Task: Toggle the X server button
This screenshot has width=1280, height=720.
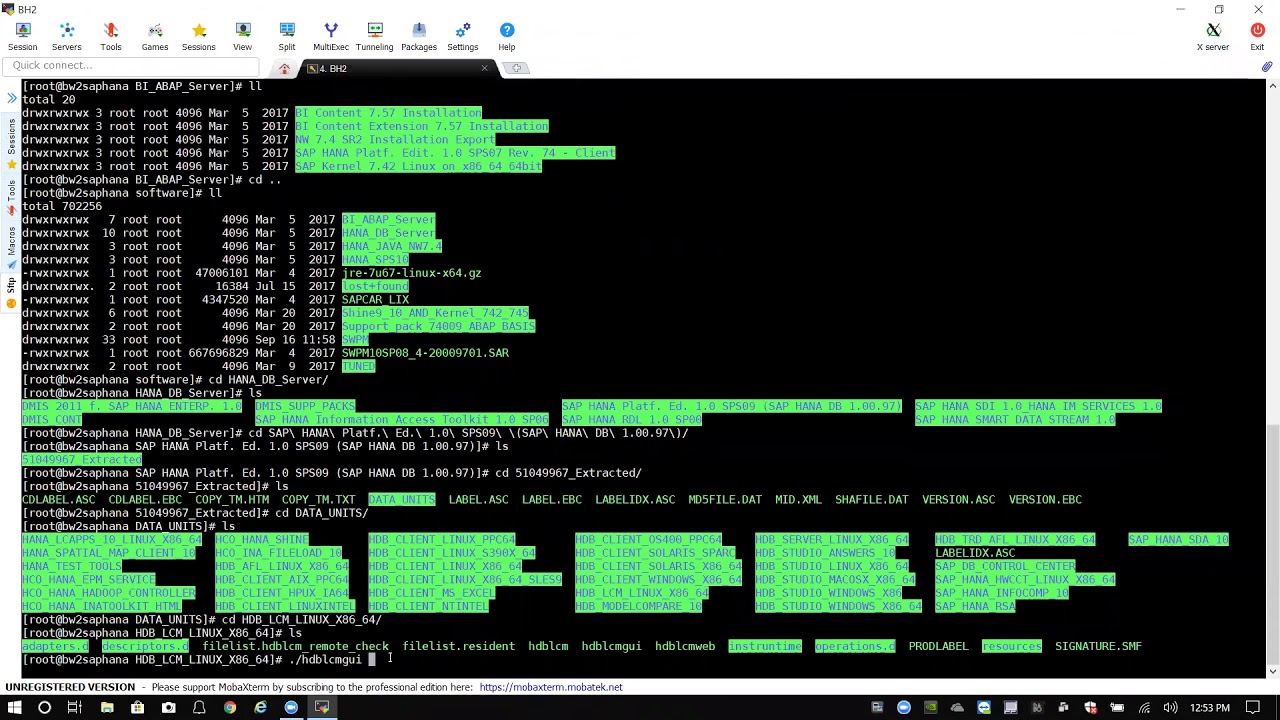Action: tap(1213, 37)
